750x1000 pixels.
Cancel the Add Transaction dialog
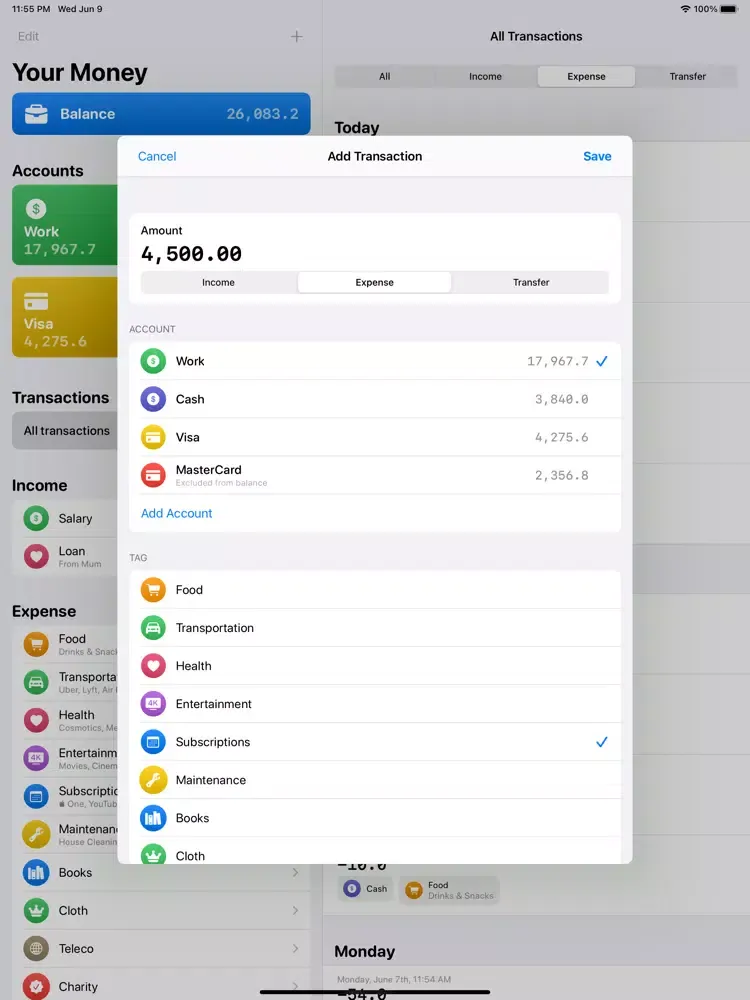pyautogui.click(x=157, y=156)
